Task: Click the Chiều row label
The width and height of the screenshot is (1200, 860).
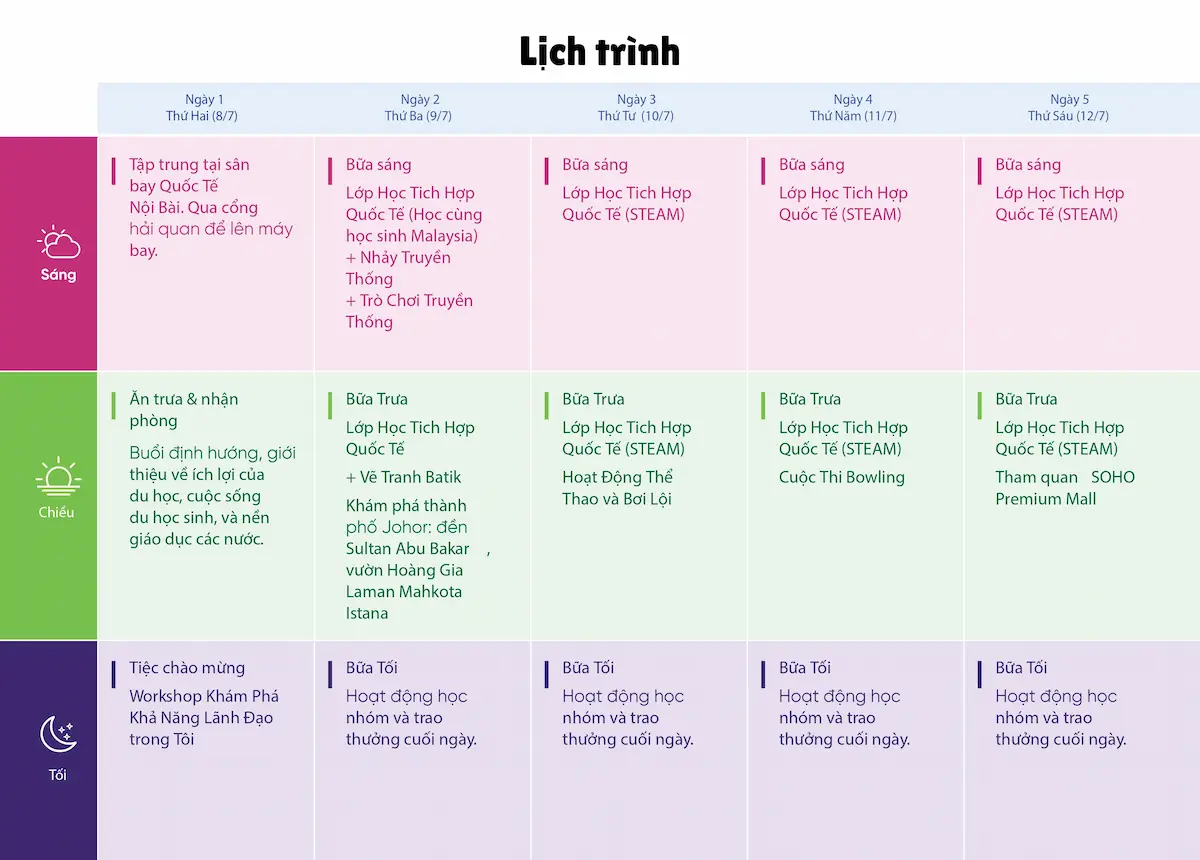Action: [x=58, y=512]
